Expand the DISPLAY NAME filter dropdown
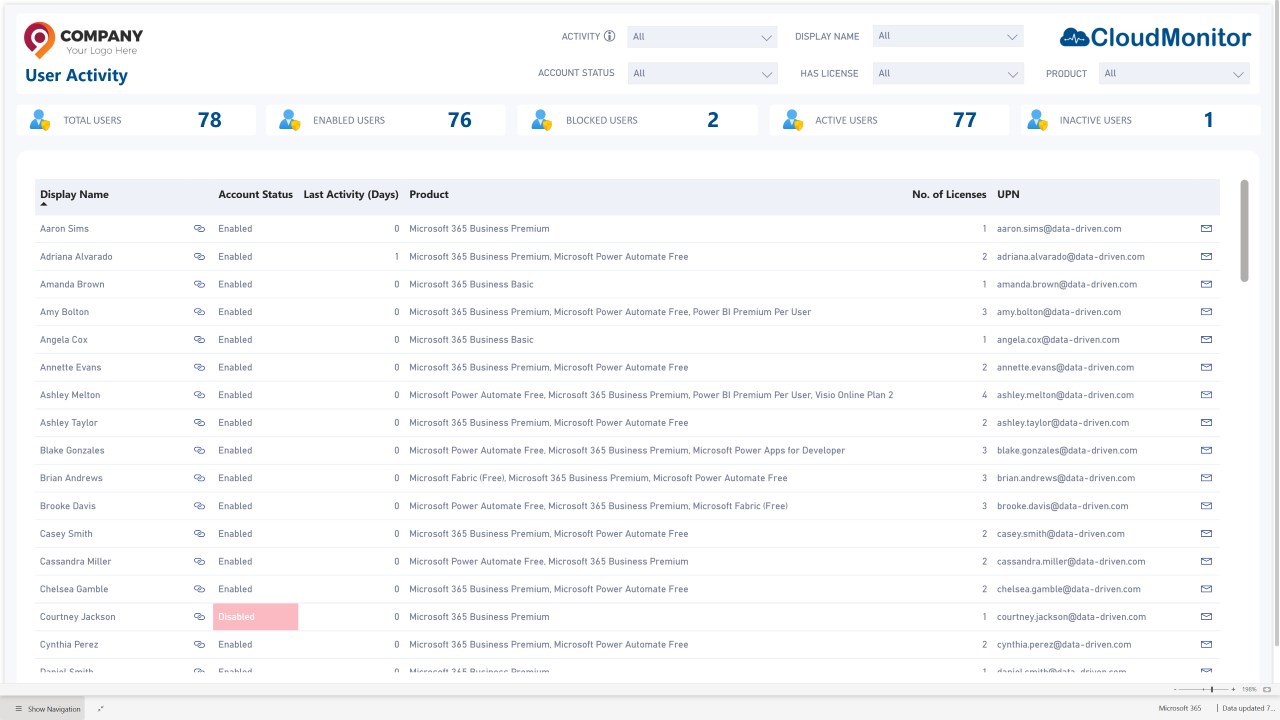 [x=948, y=37]
